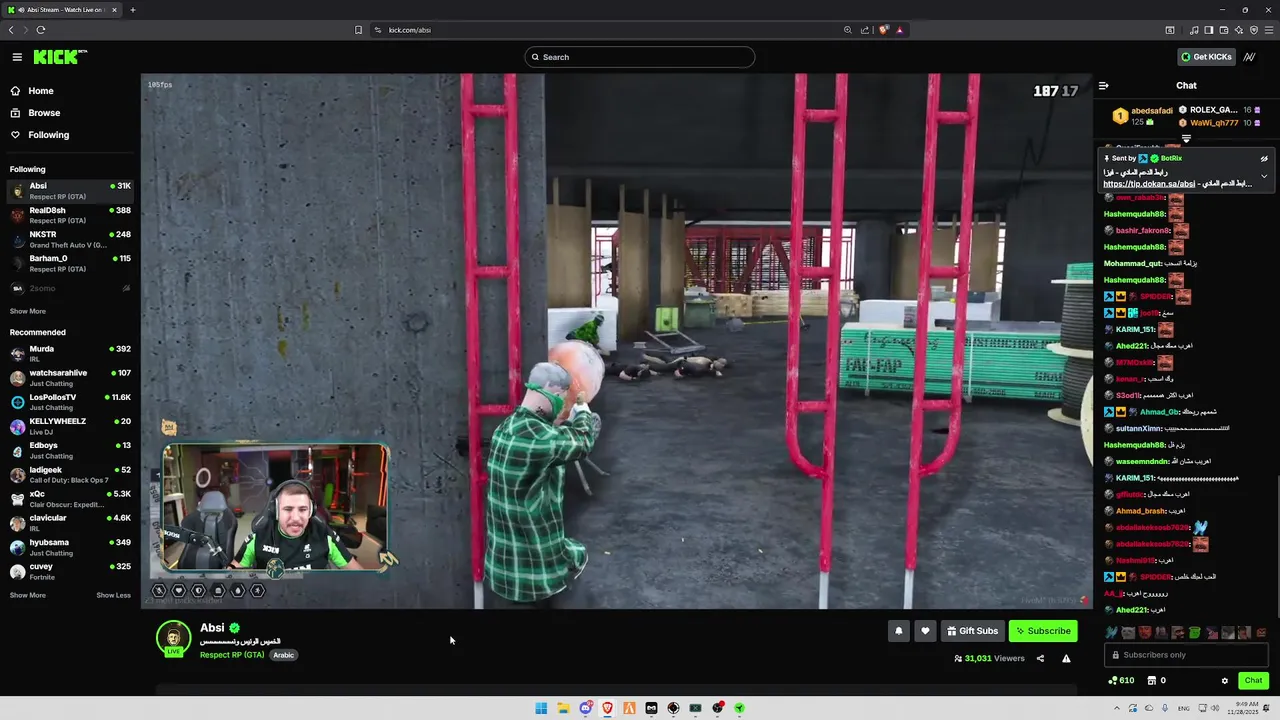
Task: Open Browse in sidebar
Action: tap(44, 113)
